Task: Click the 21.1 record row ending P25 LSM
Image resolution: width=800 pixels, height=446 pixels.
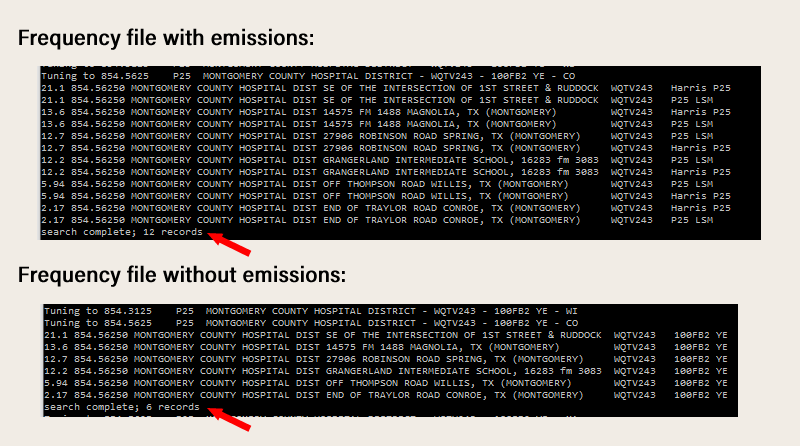Action: (x=377, y=100)
